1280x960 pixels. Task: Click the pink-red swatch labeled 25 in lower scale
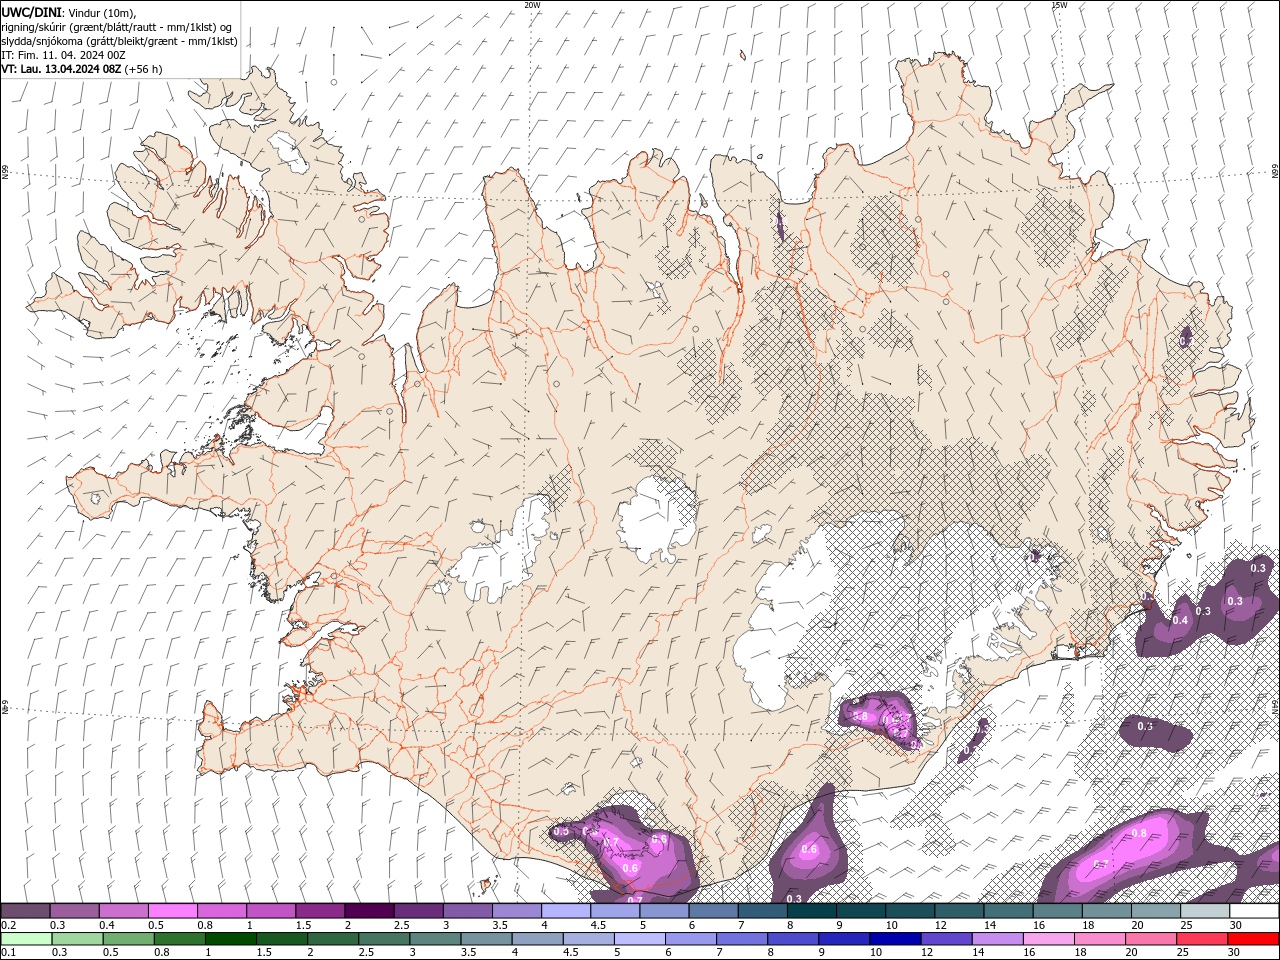1203,939
